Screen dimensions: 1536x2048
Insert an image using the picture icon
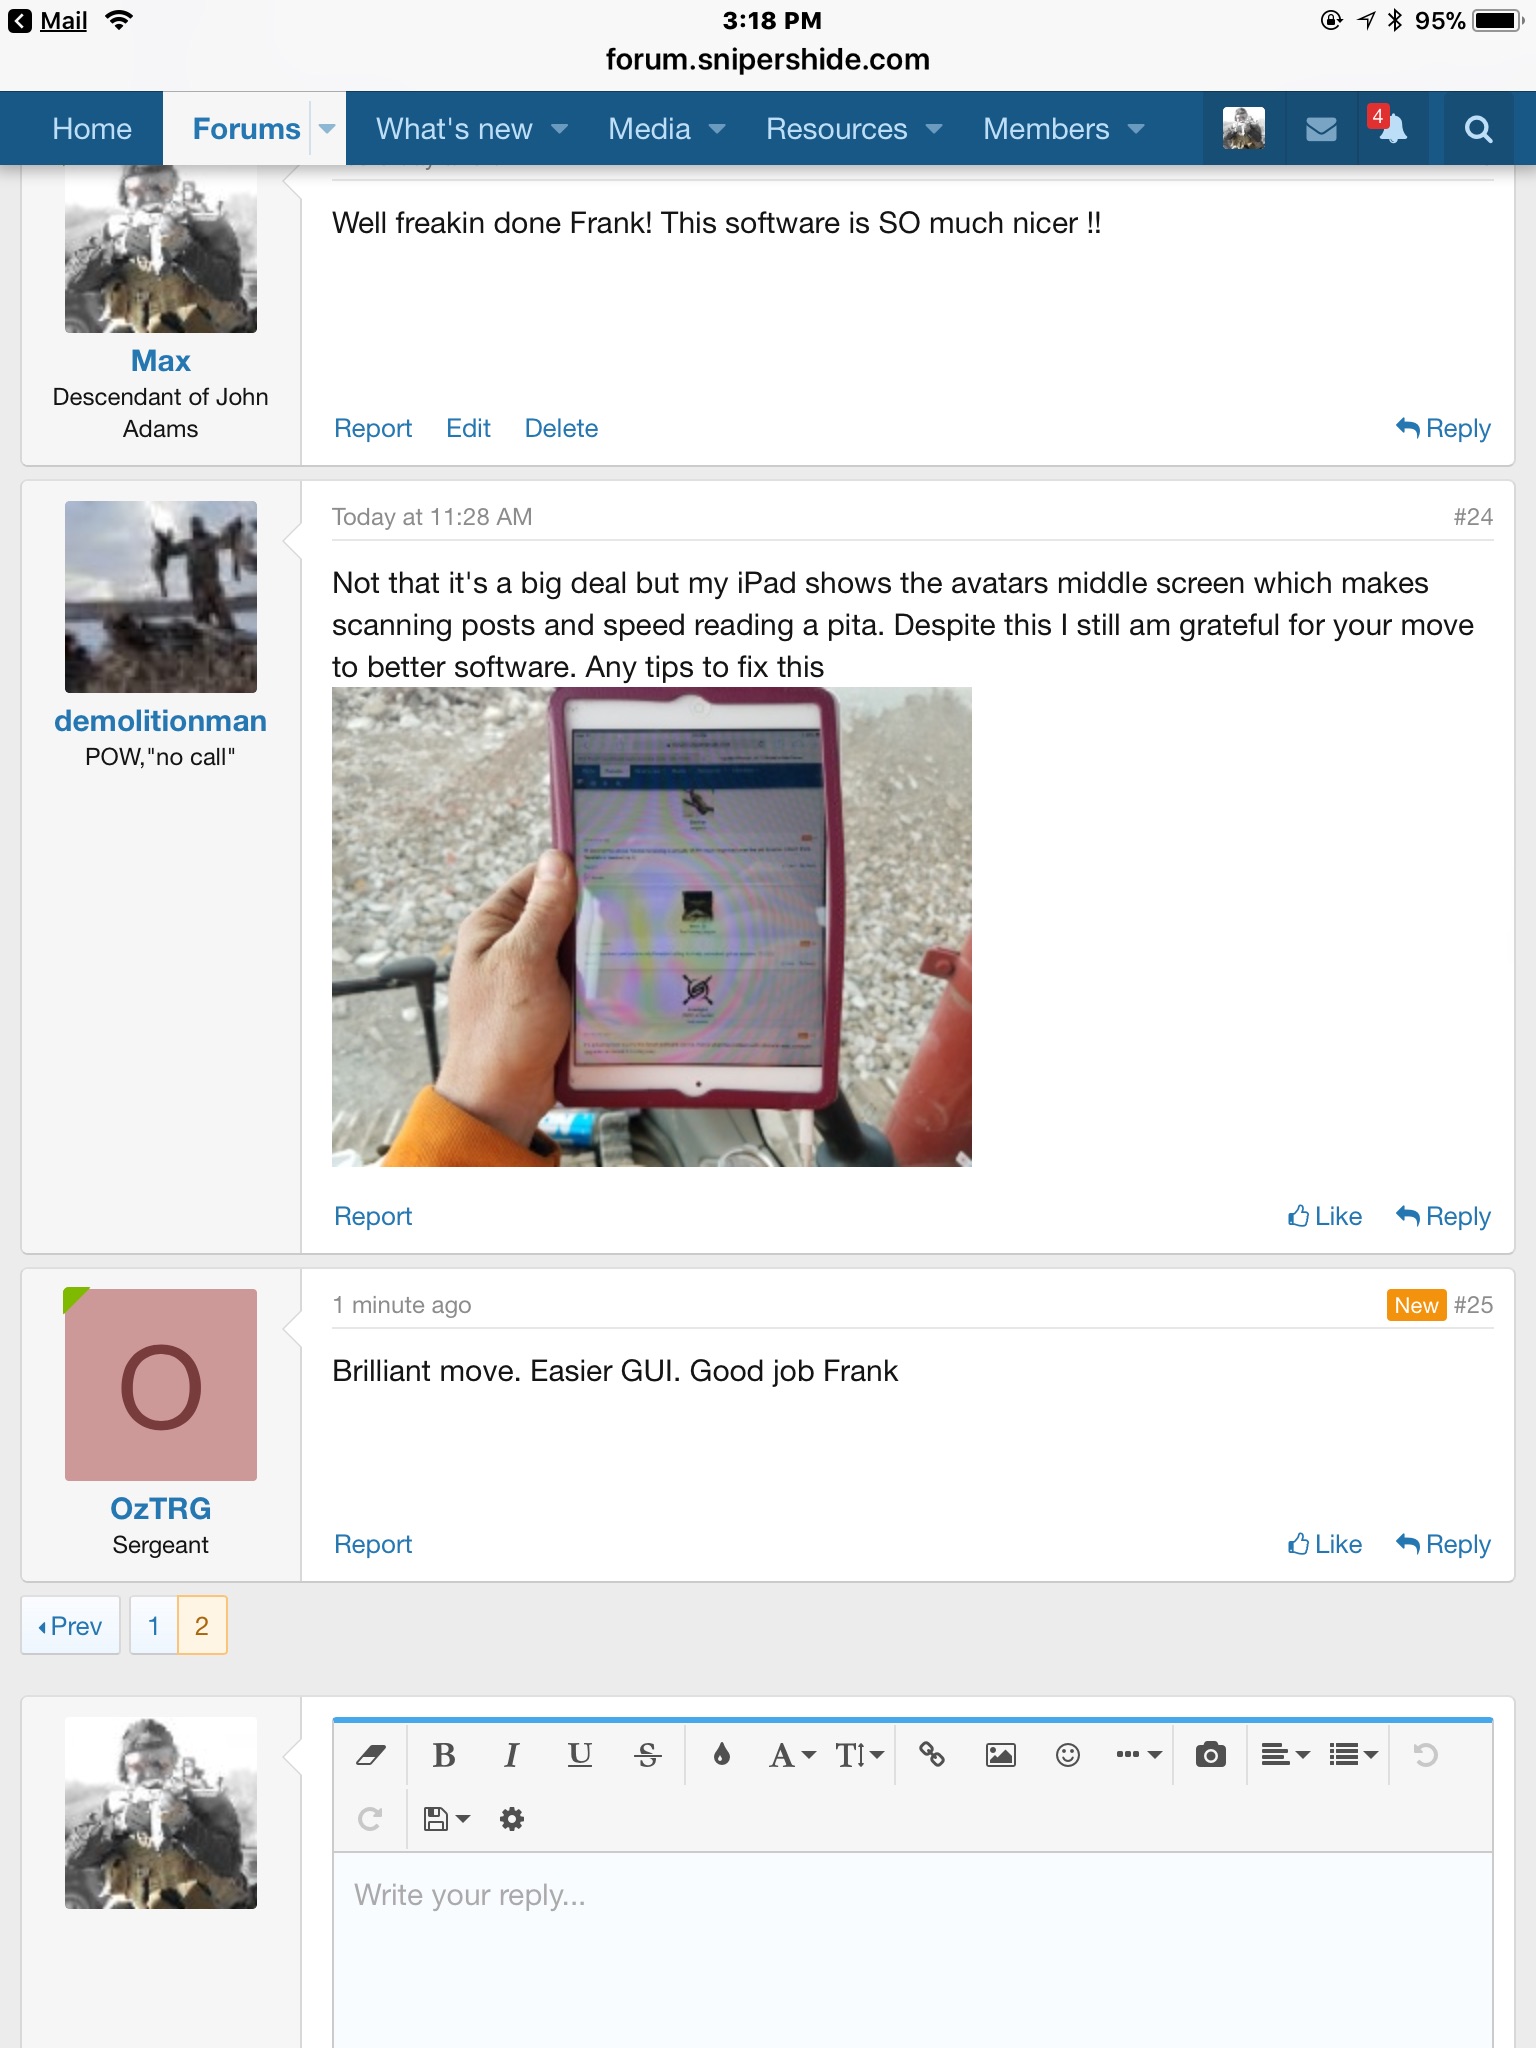coord(1000,1755)
